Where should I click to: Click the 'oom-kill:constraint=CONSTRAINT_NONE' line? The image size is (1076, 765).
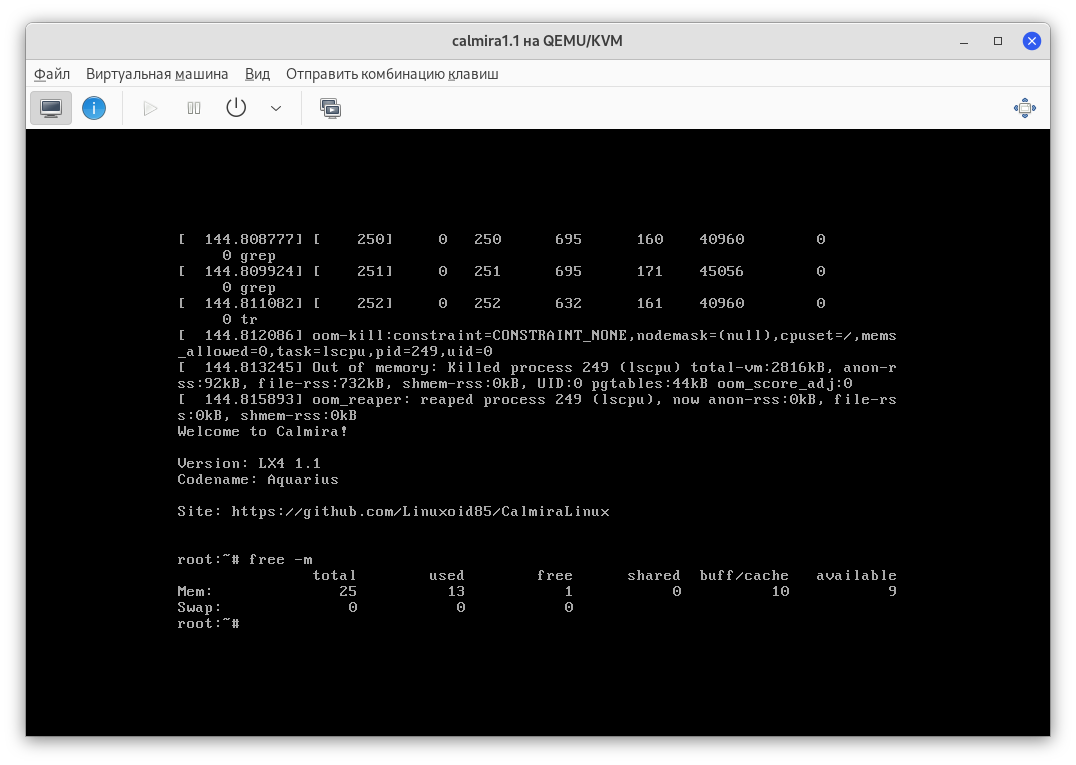537,343
